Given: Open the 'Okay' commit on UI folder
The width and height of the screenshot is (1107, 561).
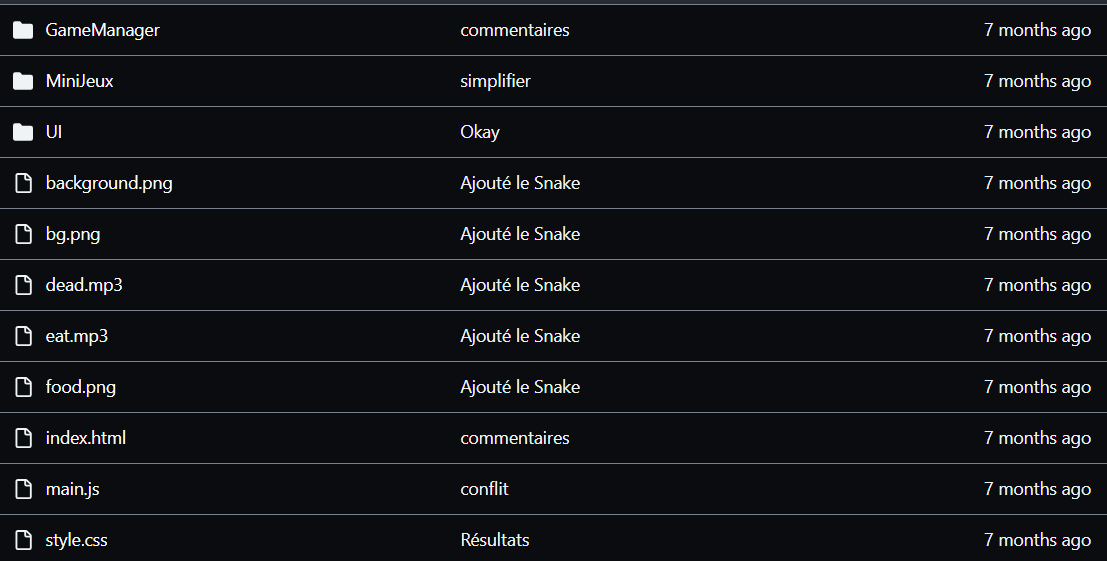Looking at the screenshot, I should pyautogui.click(x=479, y=132).
